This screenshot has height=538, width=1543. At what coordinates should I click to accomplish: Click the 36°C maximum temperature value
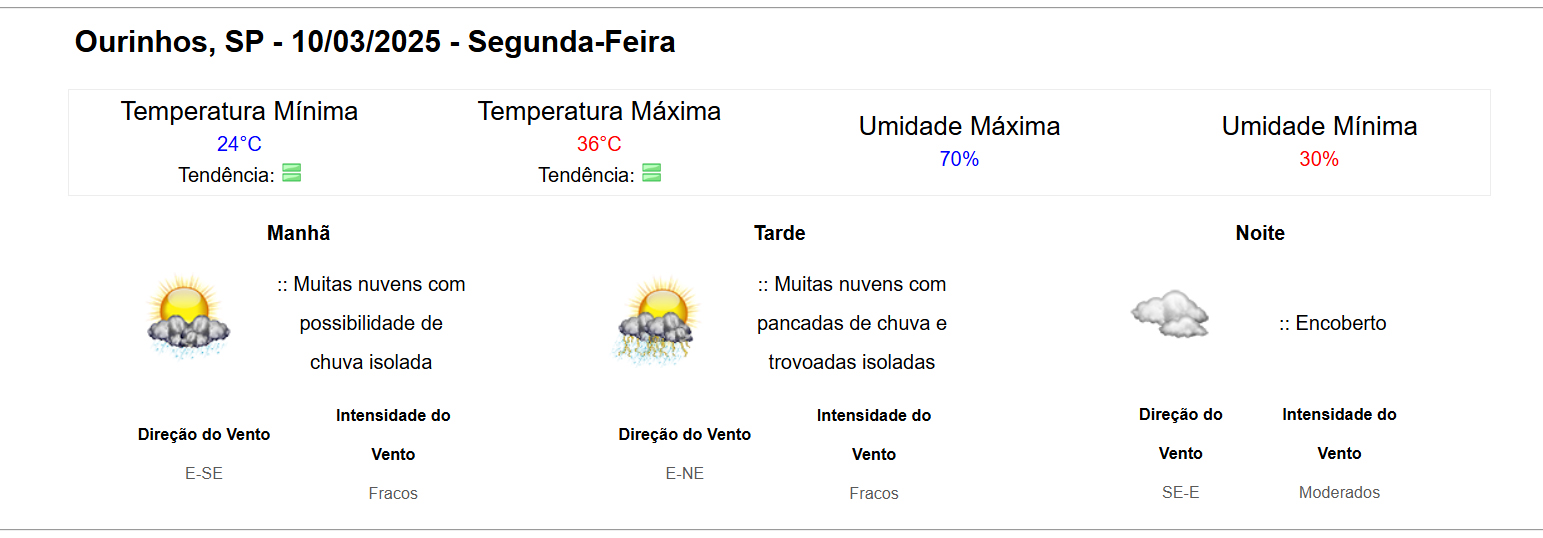(599, 144)
